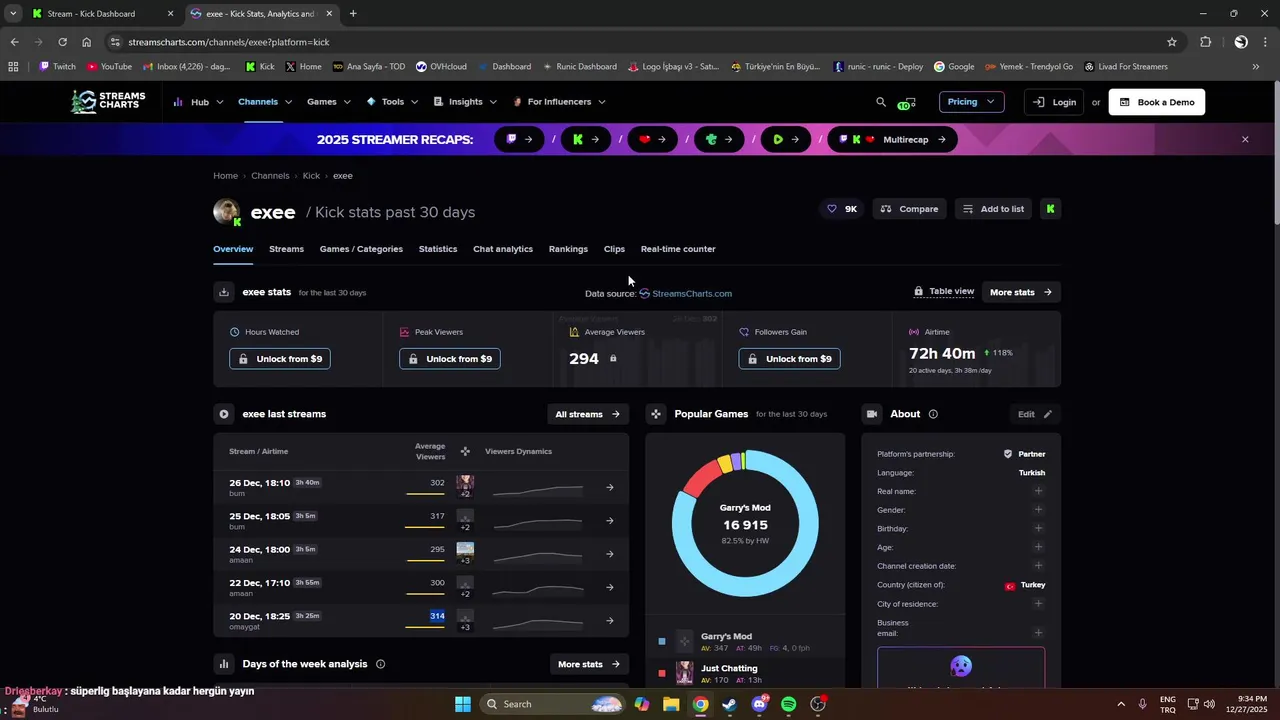
Task: Open the Kick streamer recap
Action: pyautogui.click(x=586, y=140)
